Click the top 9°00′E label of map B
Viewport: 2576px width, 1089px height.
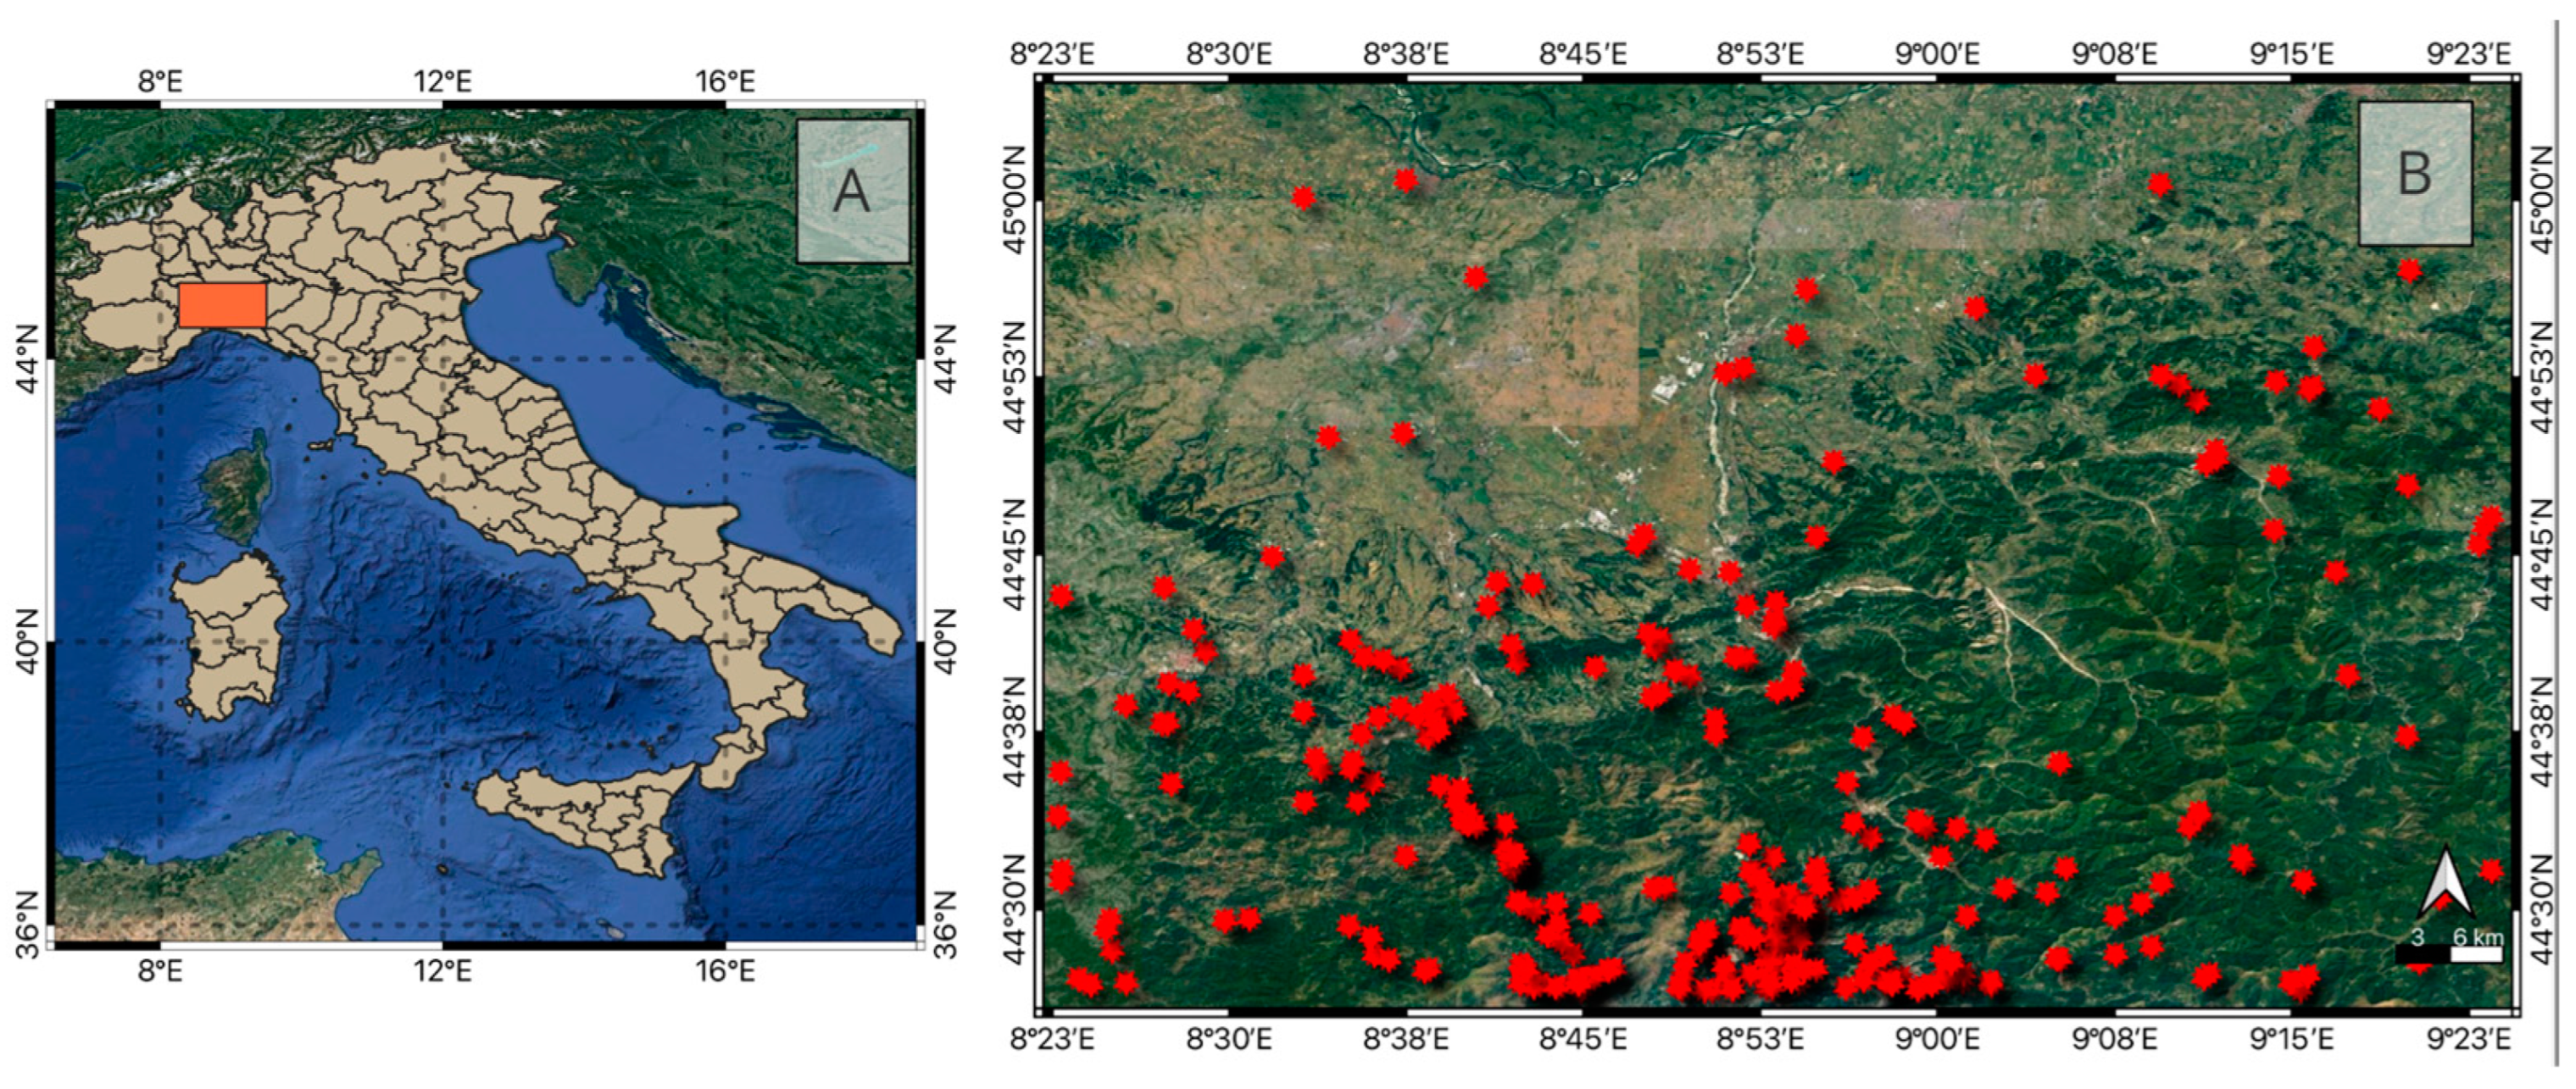[1937, 53]
